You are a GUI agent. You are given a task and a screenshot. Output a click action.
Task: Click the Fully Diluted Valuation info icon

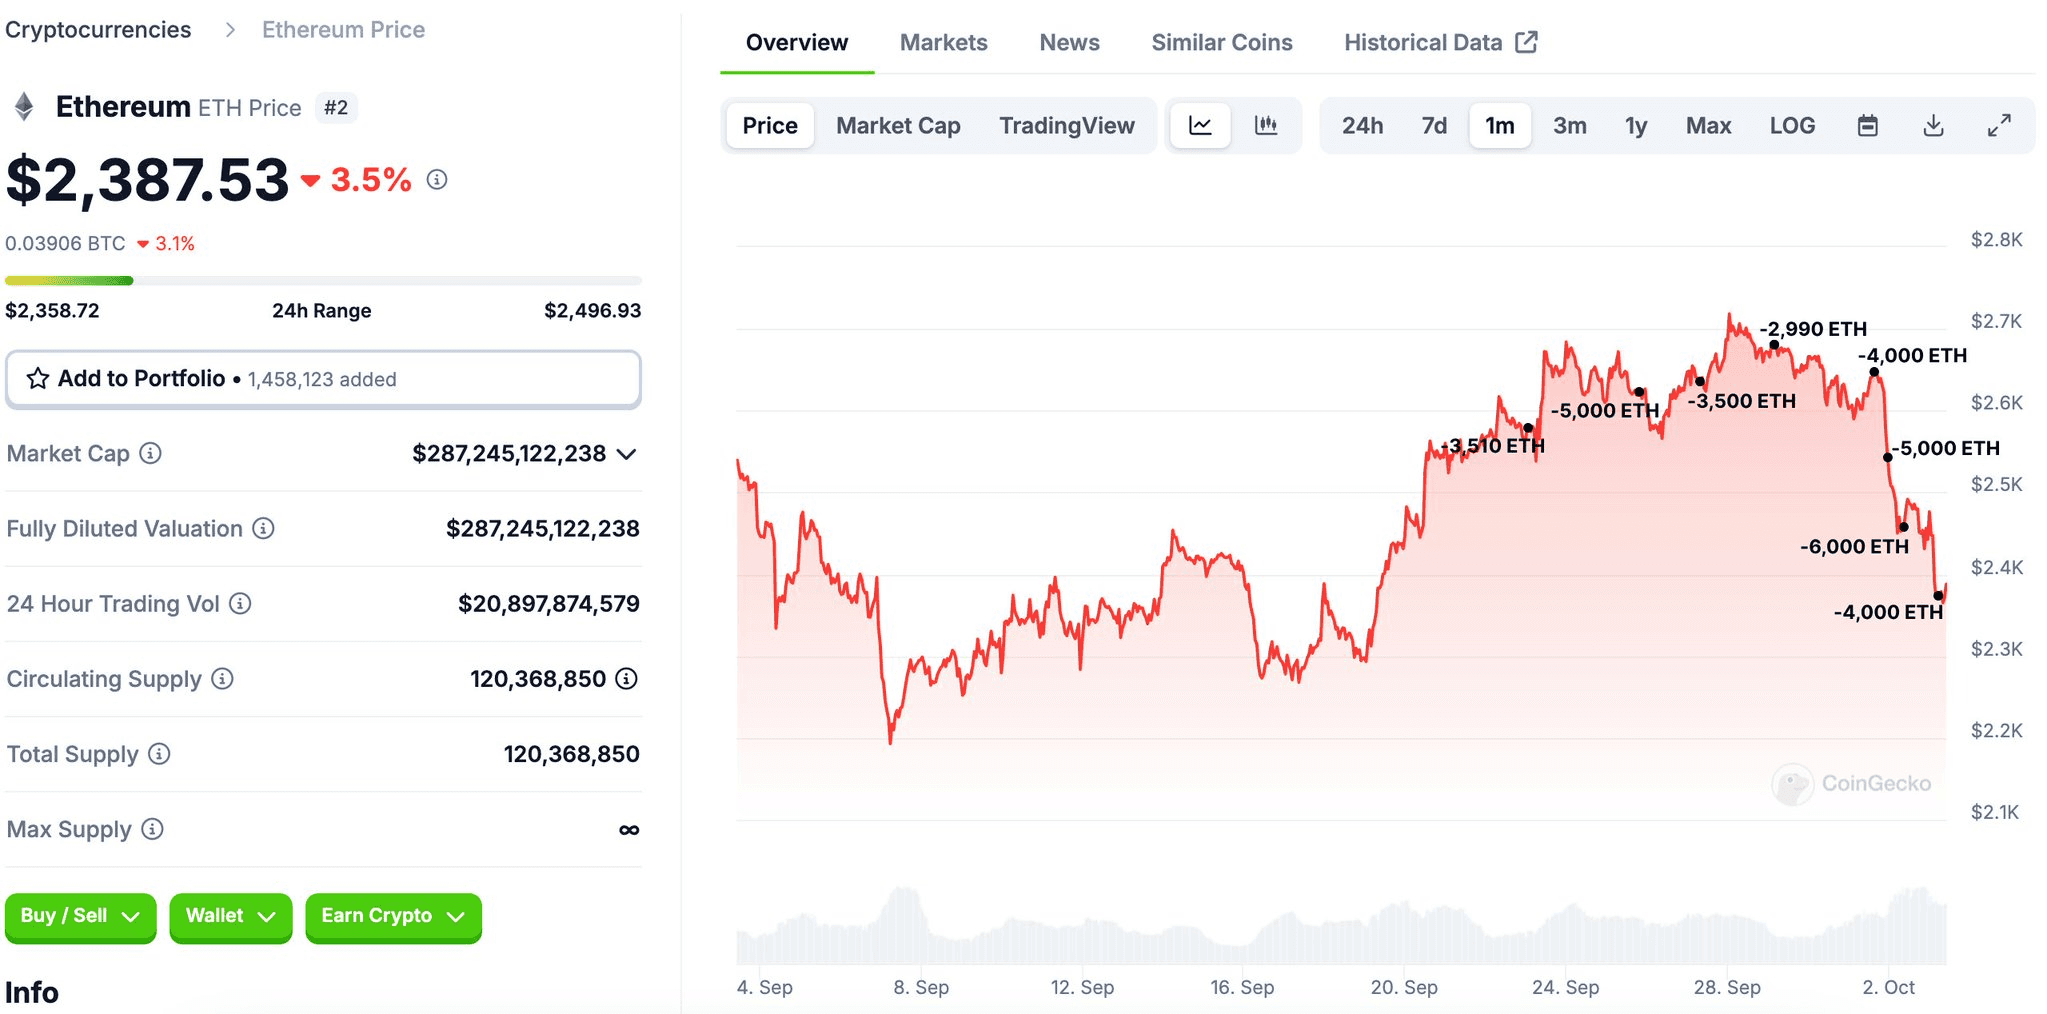tap(263, 528)
